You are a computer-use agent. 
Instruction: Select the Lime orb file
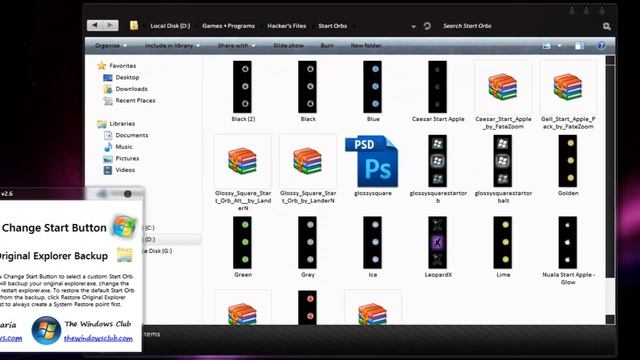click(503, 247)
